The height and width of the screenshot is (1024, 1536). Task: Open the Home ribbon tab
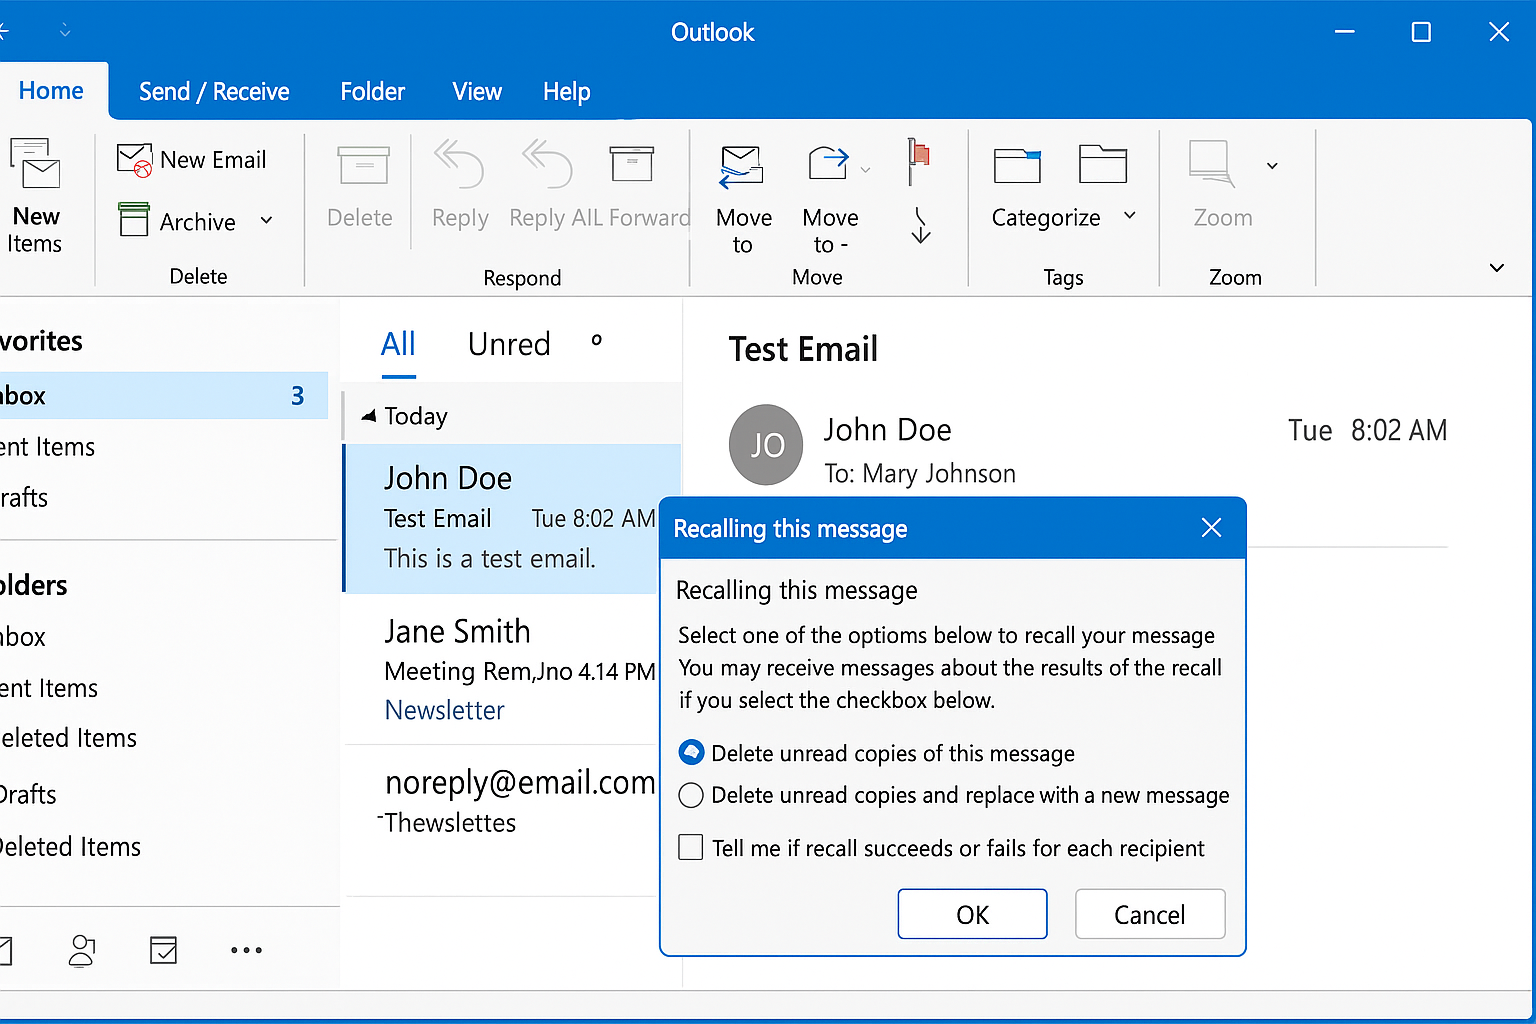[x=51, y=91]
